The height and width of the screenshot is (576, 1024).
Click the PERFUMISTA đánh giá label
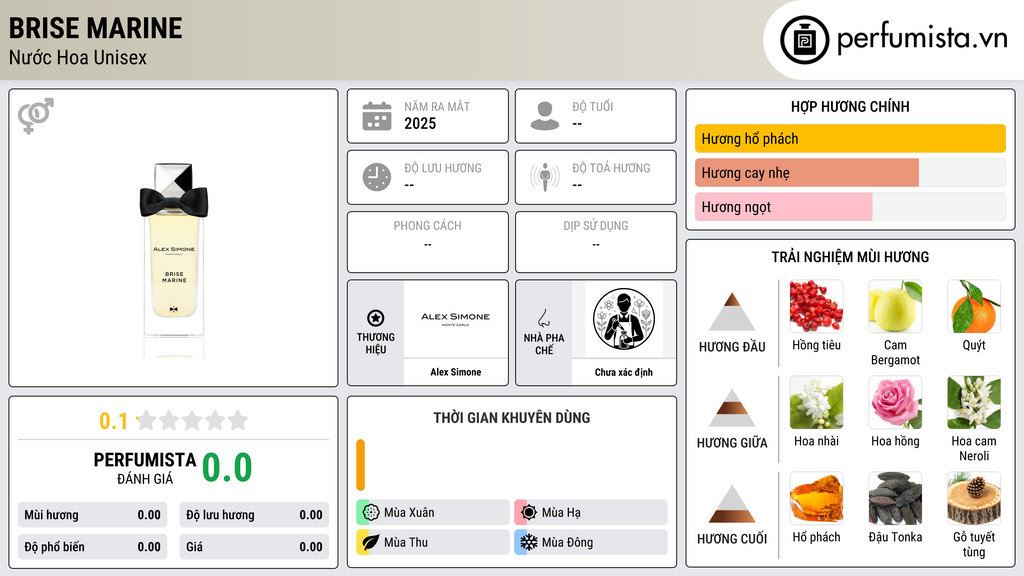(145, 468)
